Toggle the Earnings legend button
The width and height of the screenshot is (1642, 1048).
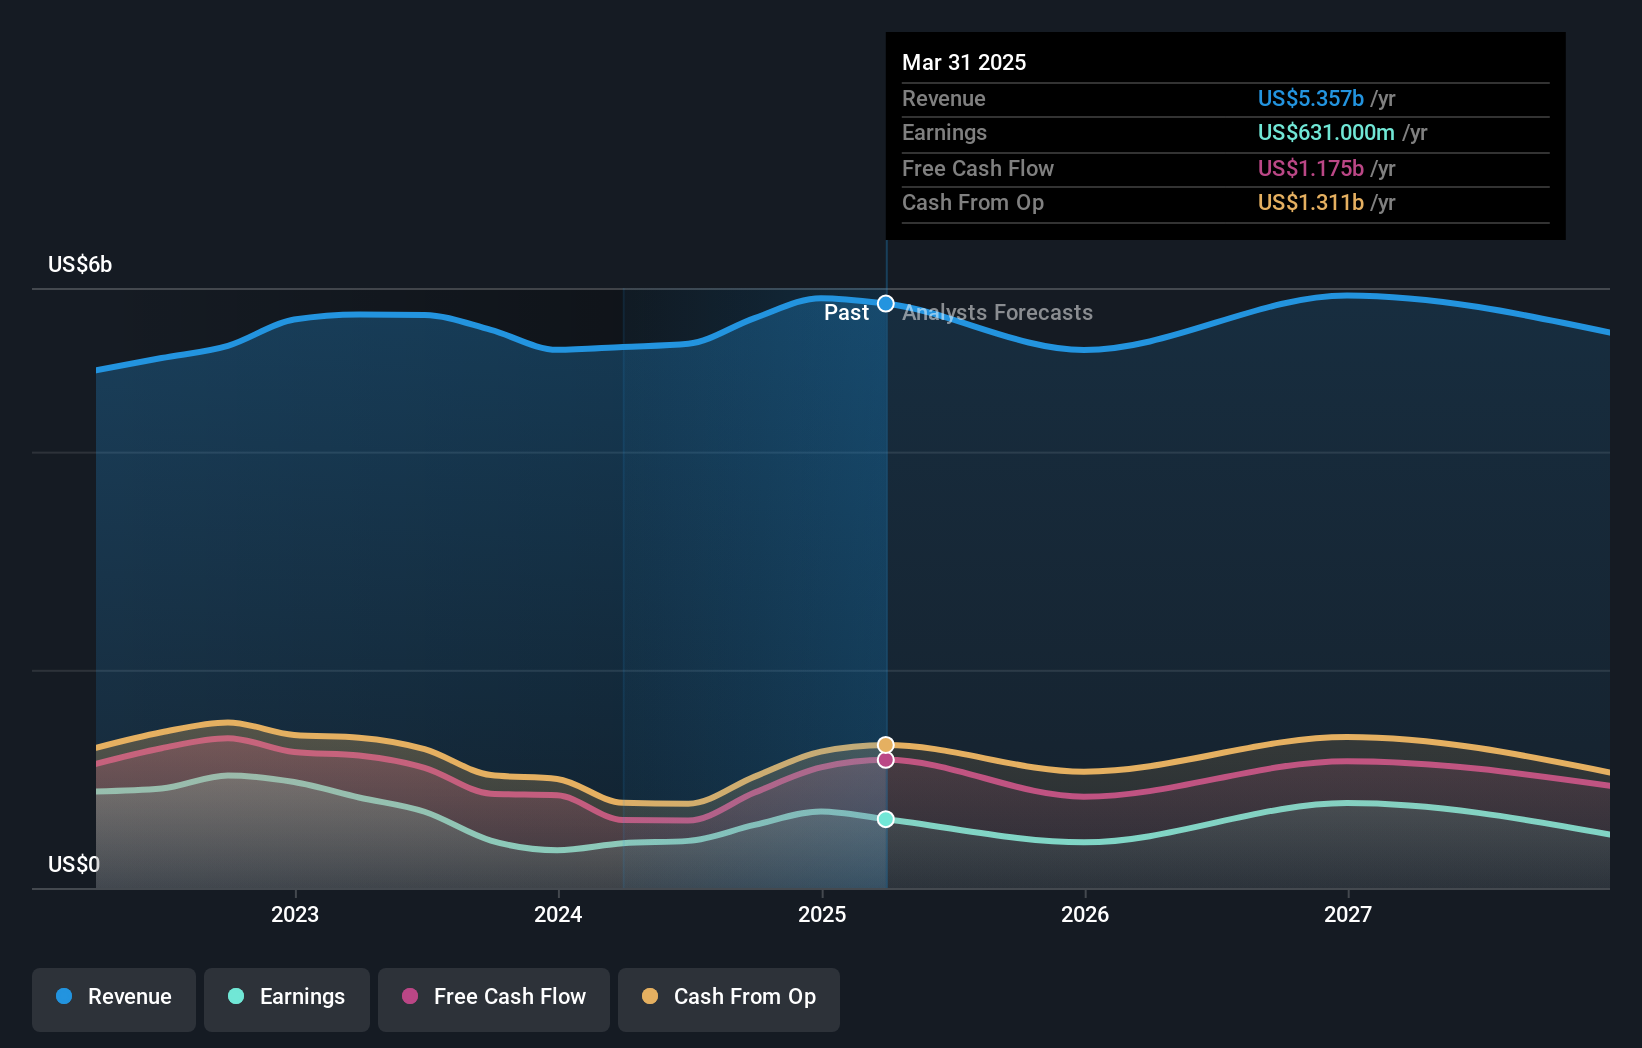coord(287,999)
